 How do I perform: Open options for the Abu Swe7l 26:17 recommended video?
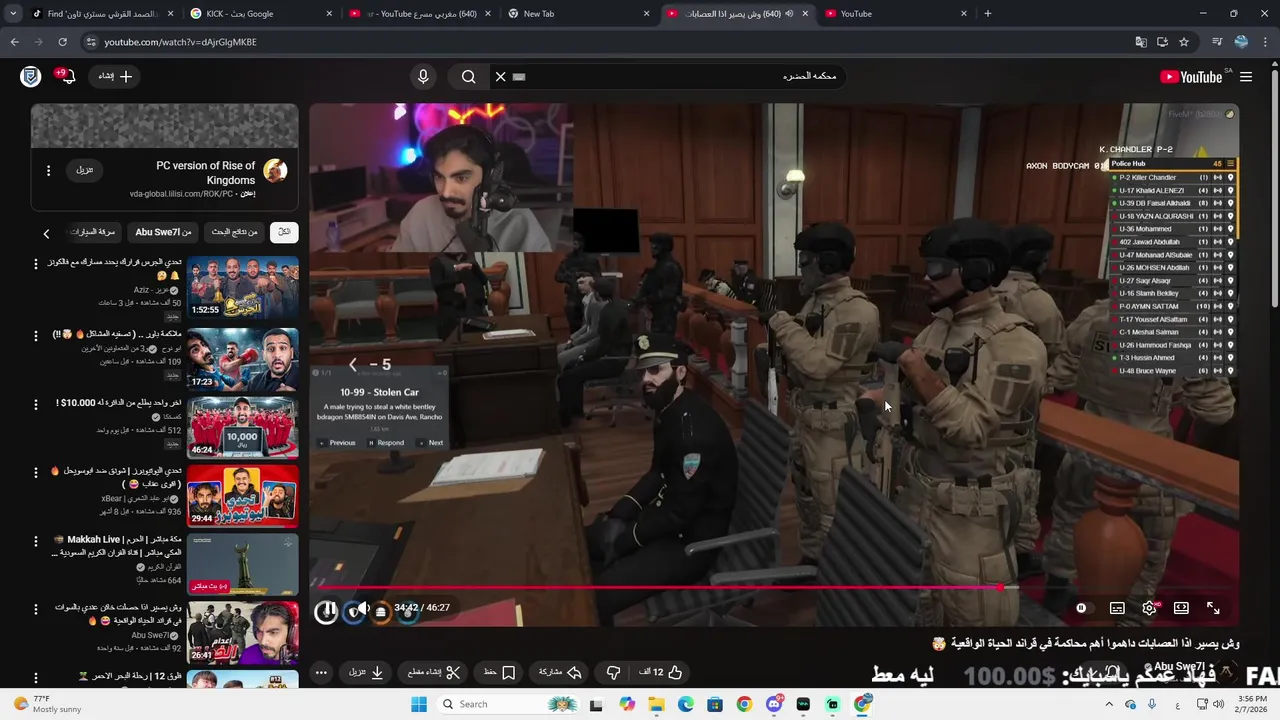[x=36, y=609]
